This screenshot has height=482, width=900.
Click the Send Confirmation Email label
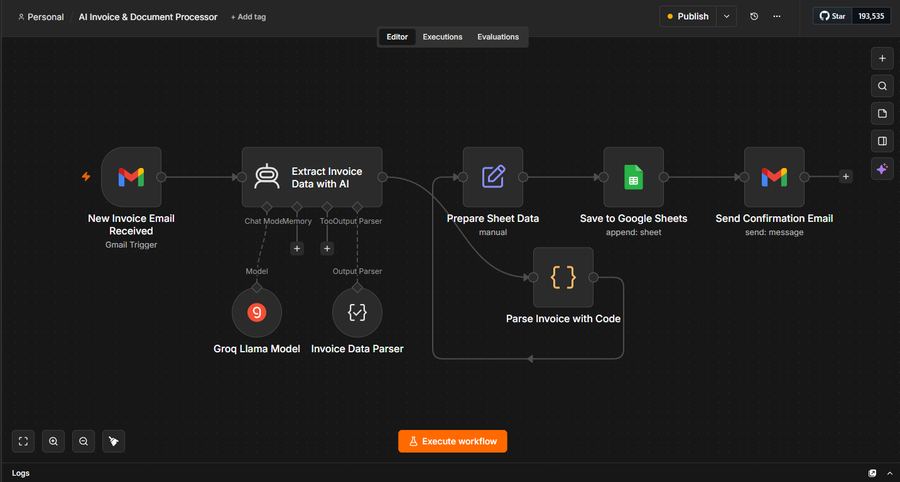774,219
